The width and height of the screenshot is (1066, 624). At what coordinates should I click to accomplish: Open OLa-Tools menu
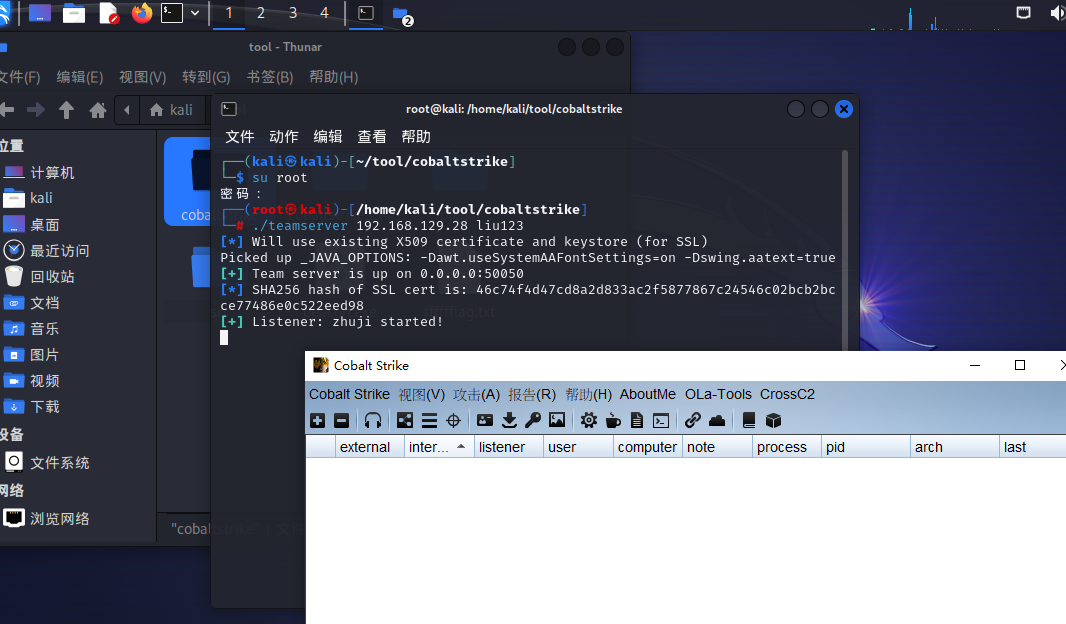(718, 394)
